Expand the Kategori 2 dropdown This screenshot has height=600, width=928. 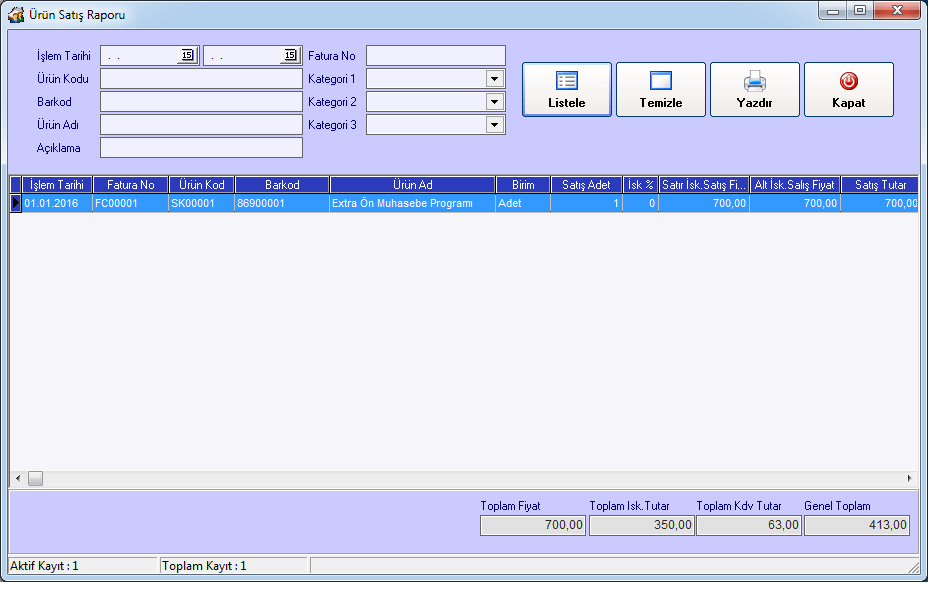click(x=494, y=101)
